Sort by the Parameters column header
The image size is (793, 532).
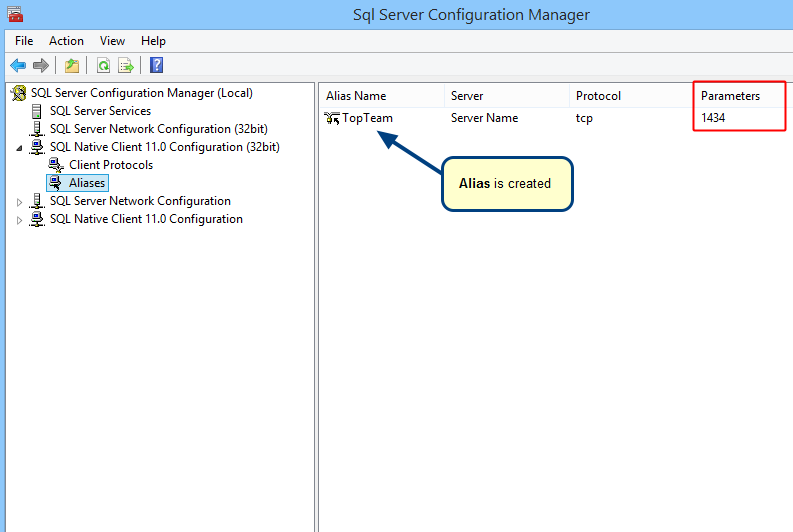(x=730, y=96)
